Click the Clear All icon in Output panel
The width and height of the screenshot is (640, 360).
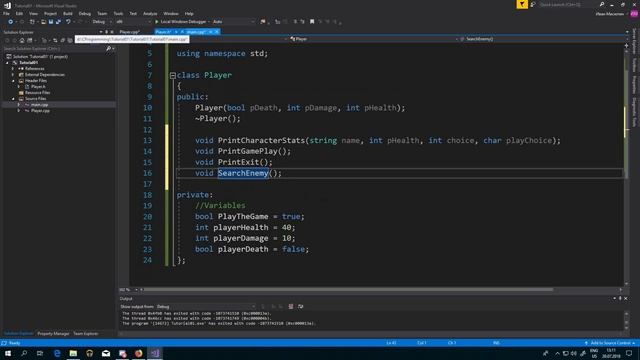pyautogui.click(x=291, y=307)
